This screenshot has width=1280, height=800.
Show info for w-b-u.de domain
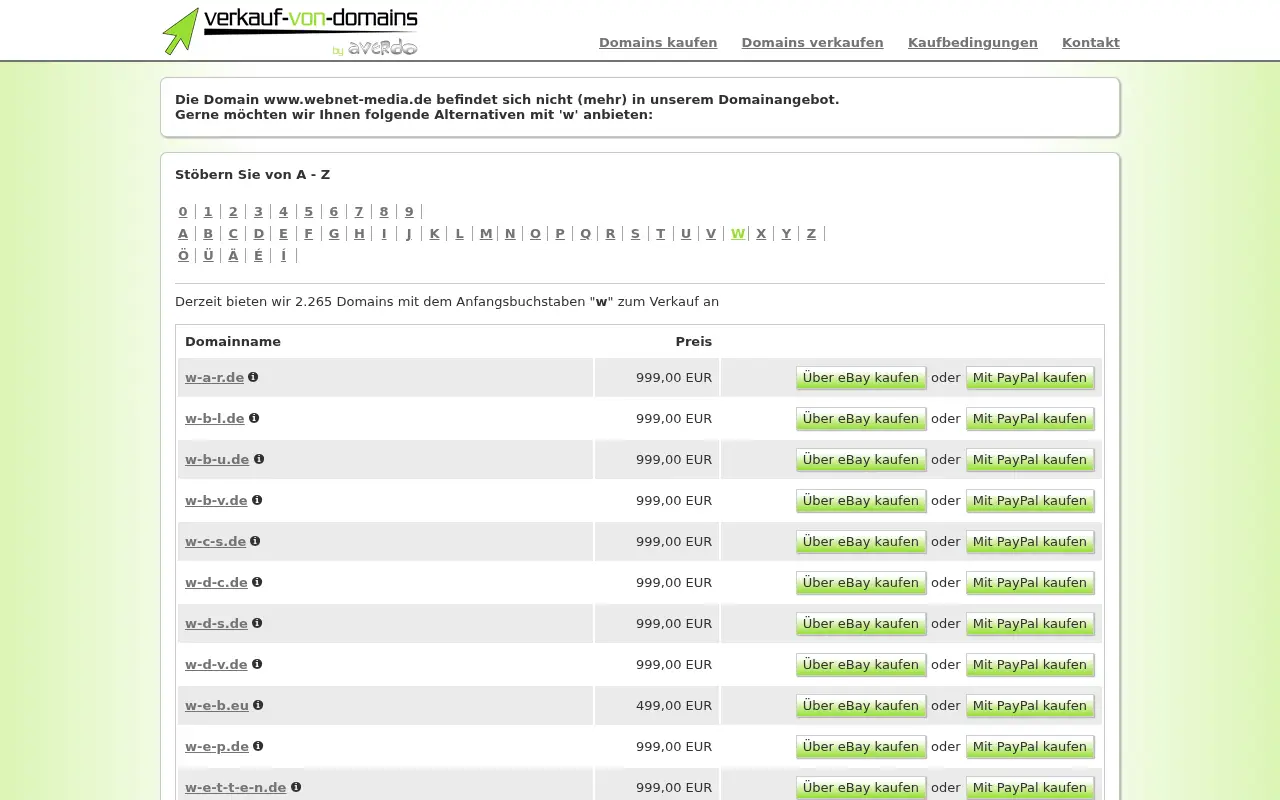click(x=259, y=459)
